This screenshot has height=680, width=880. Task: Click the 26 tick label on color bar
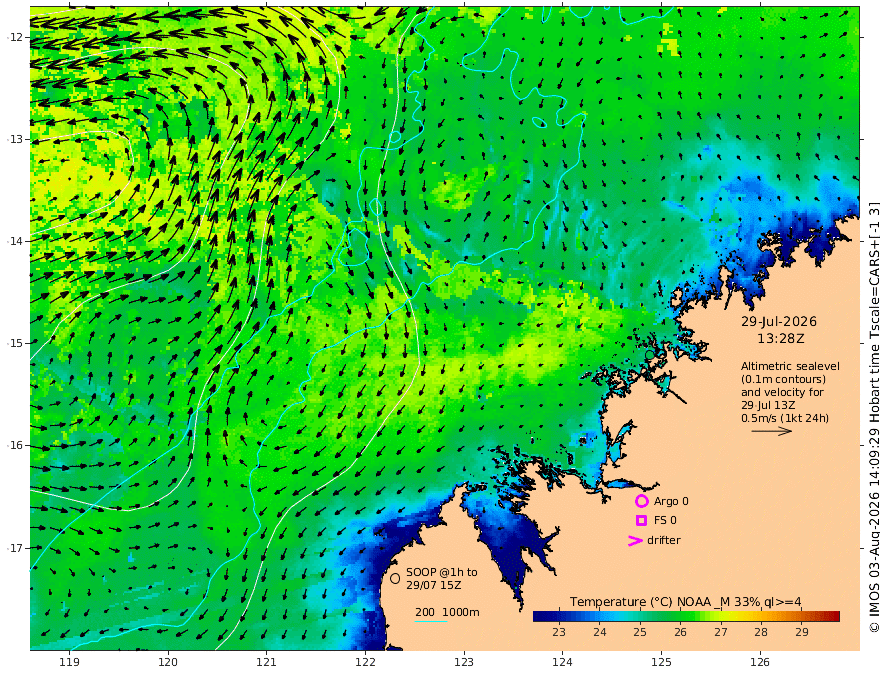click(680, 632)
